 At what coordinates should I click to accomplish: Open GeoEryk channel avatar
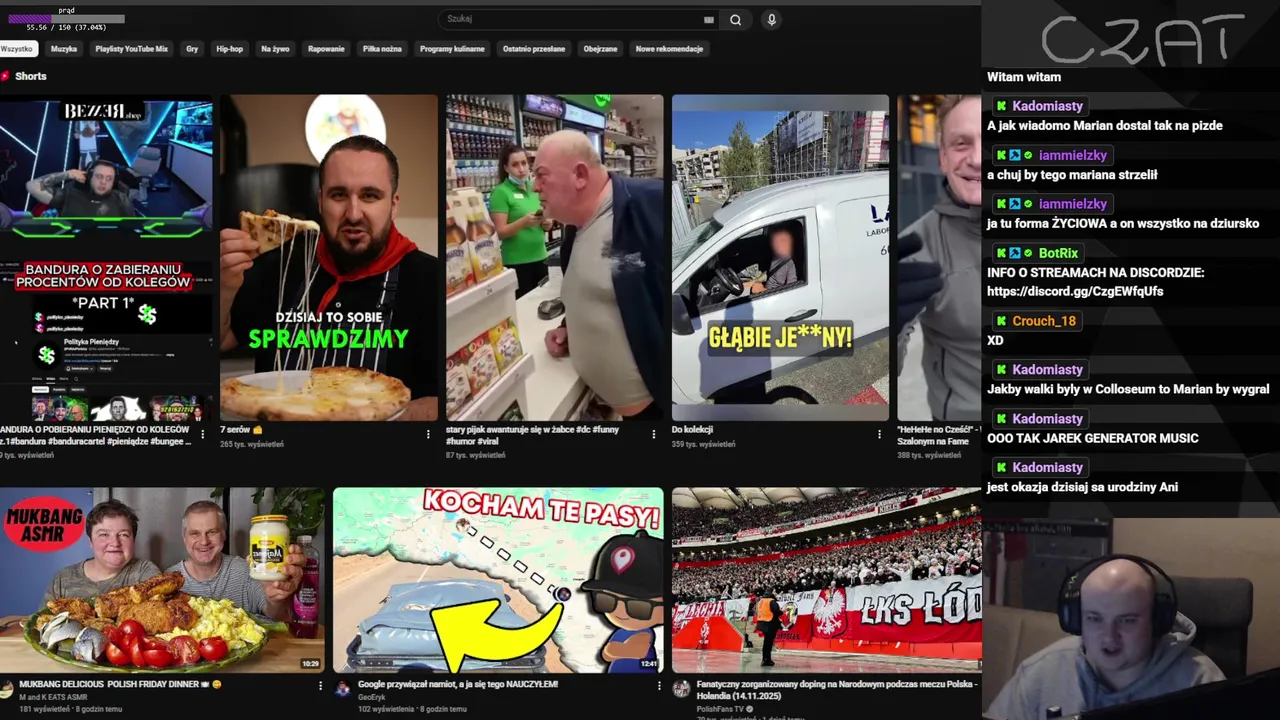click(x=342, y=689)
